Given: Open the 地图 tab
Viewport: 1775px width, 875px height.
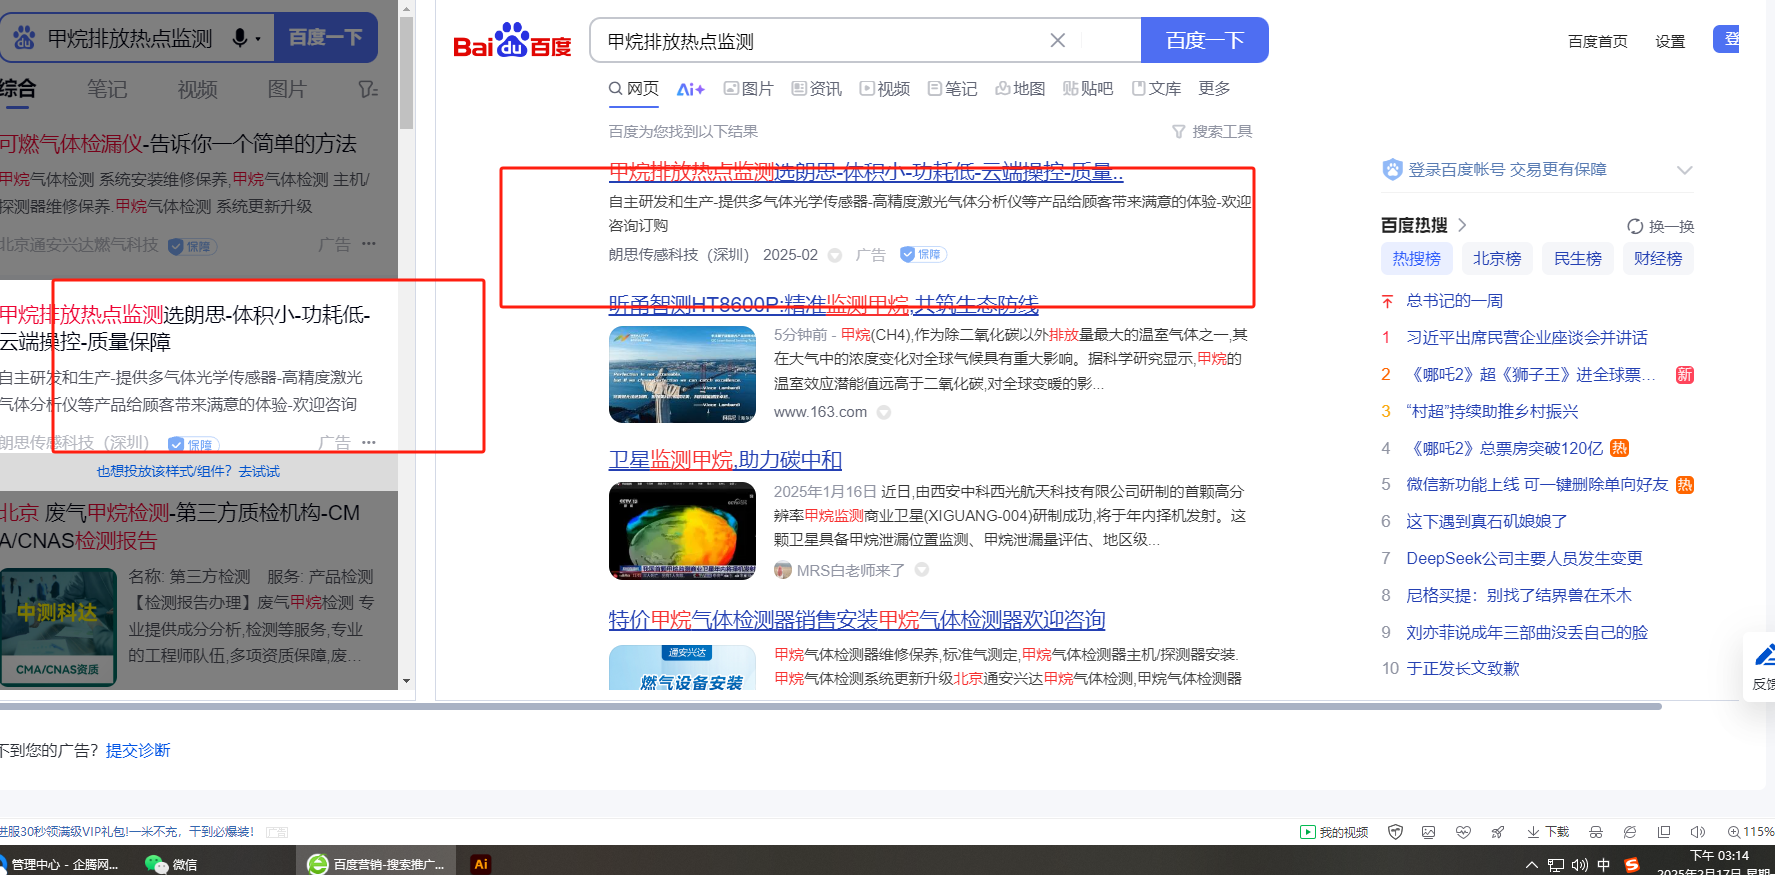Looking at the screenshot, I should (x=1020, y=89).
